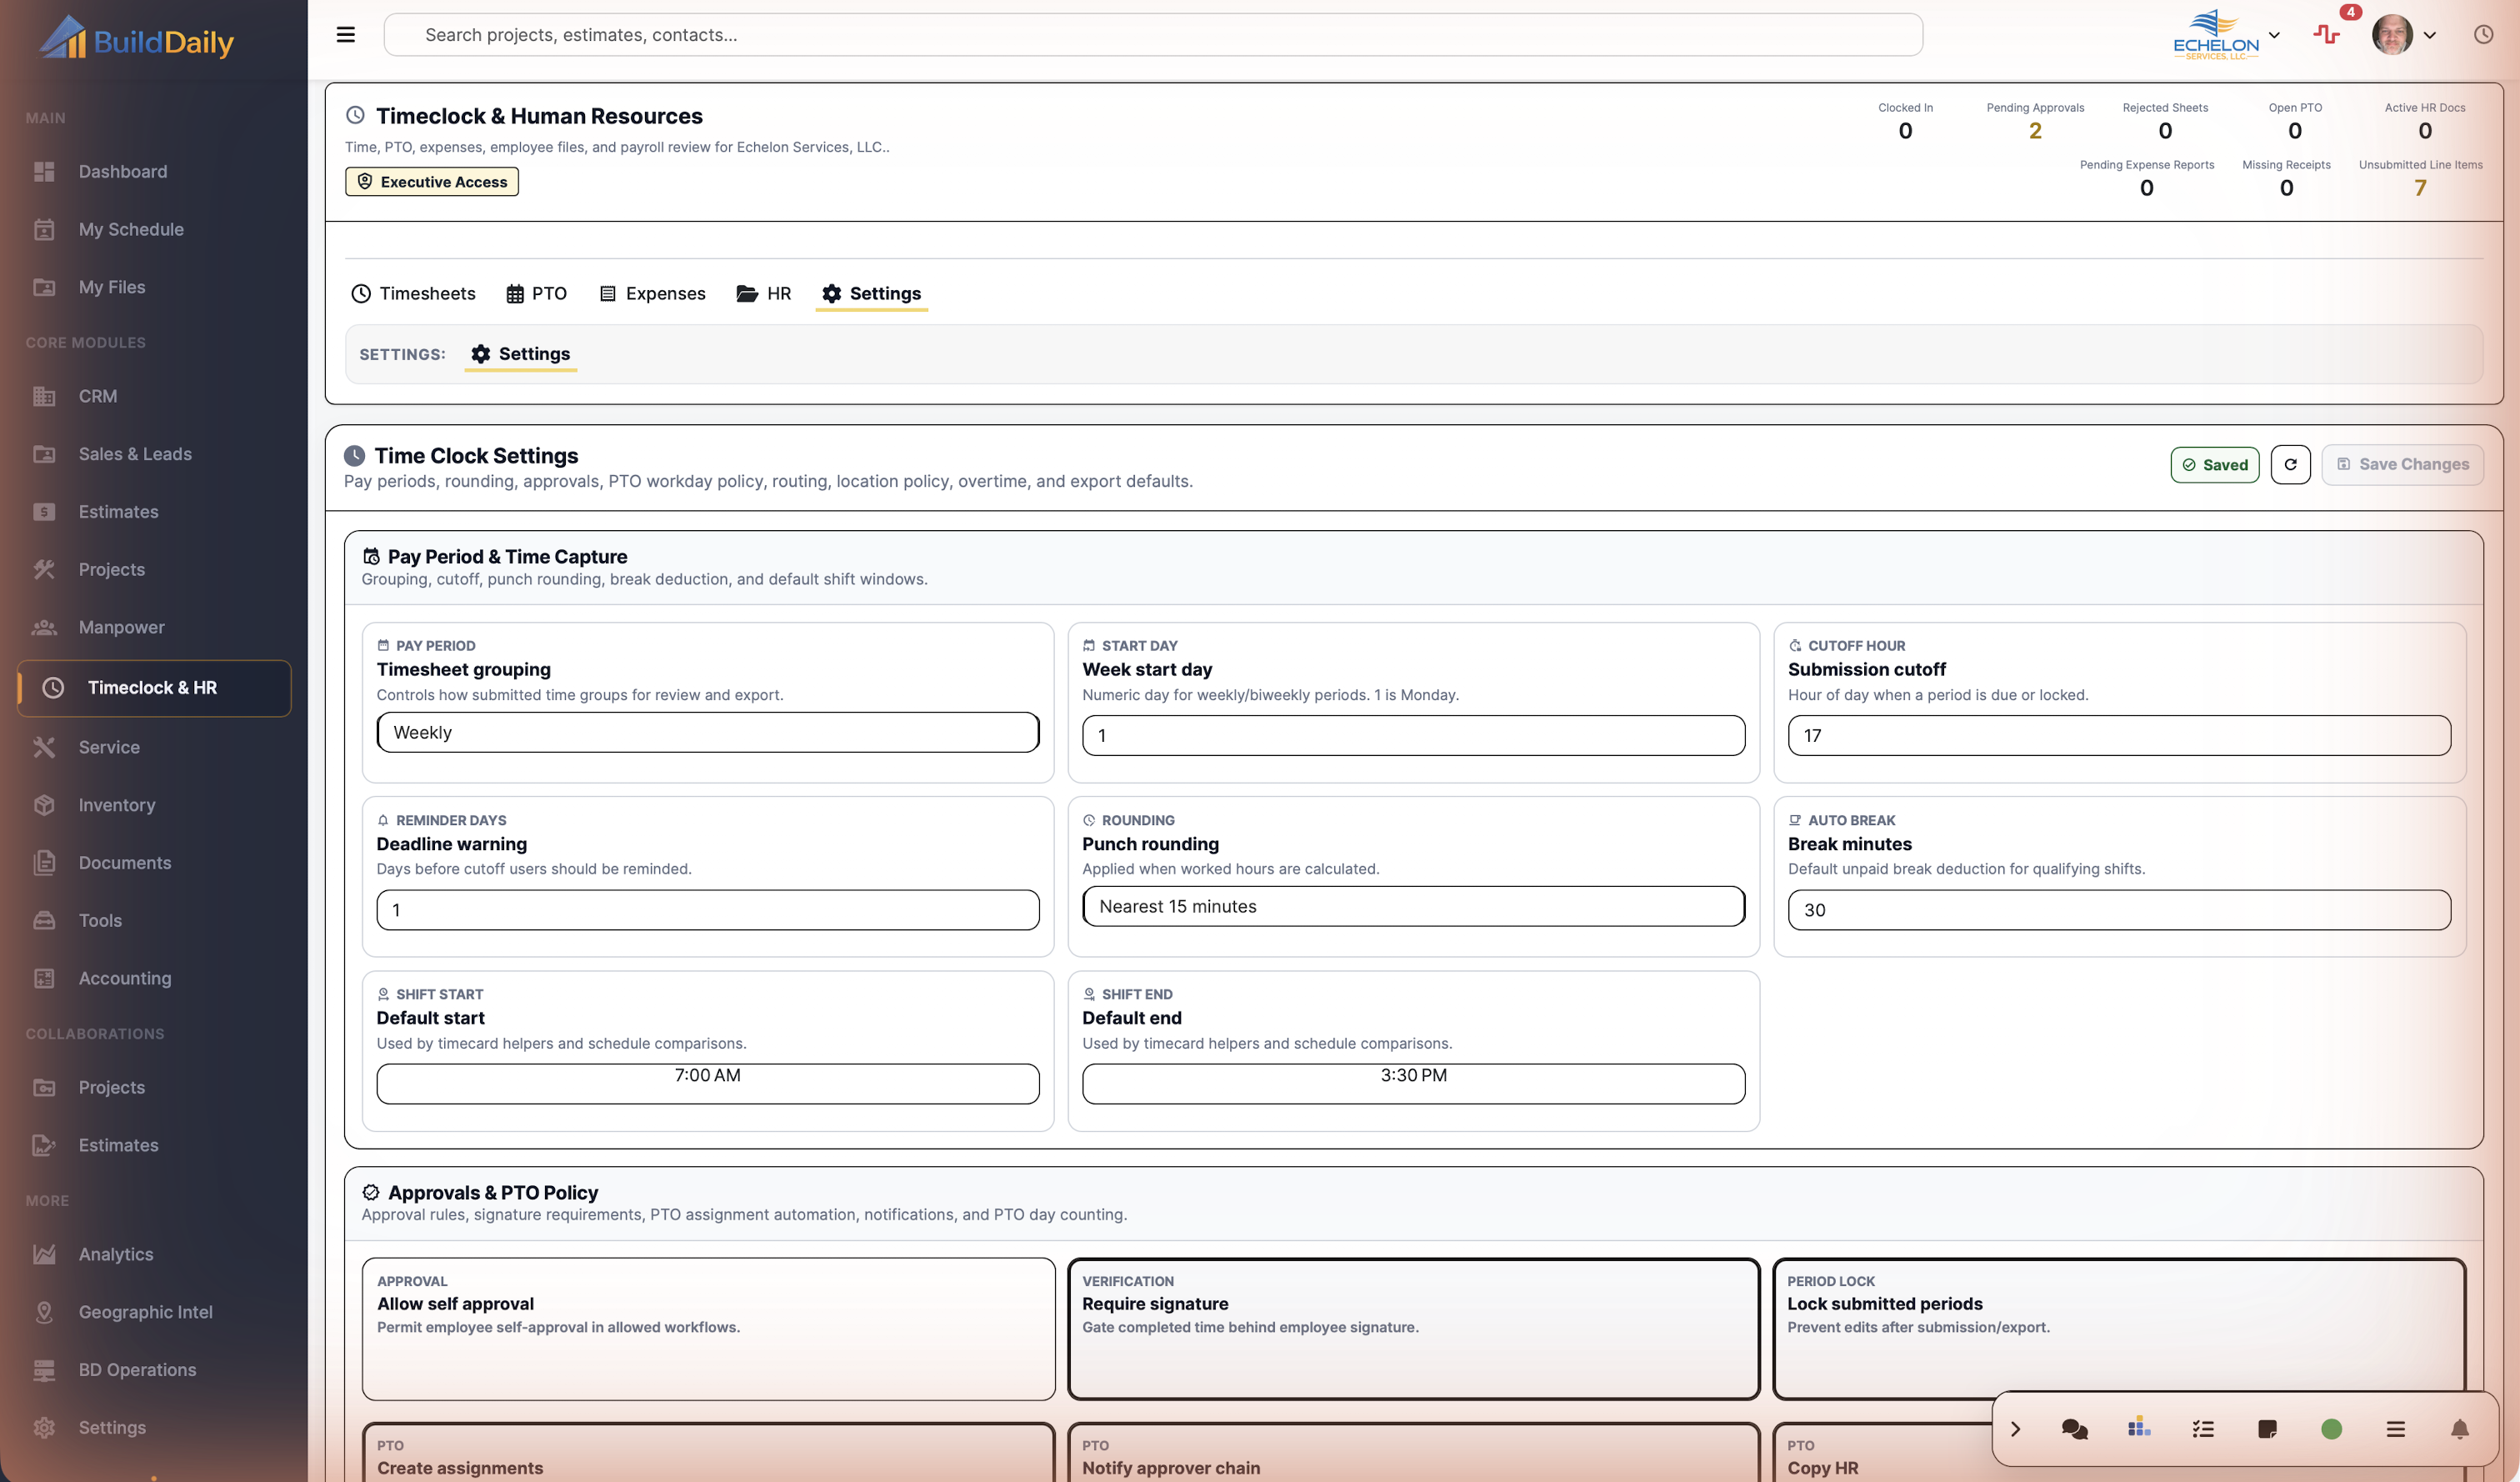Viewport: 2520px width, 1482px height.
Task: Click the BuildDaily logo
Action: 136,38
